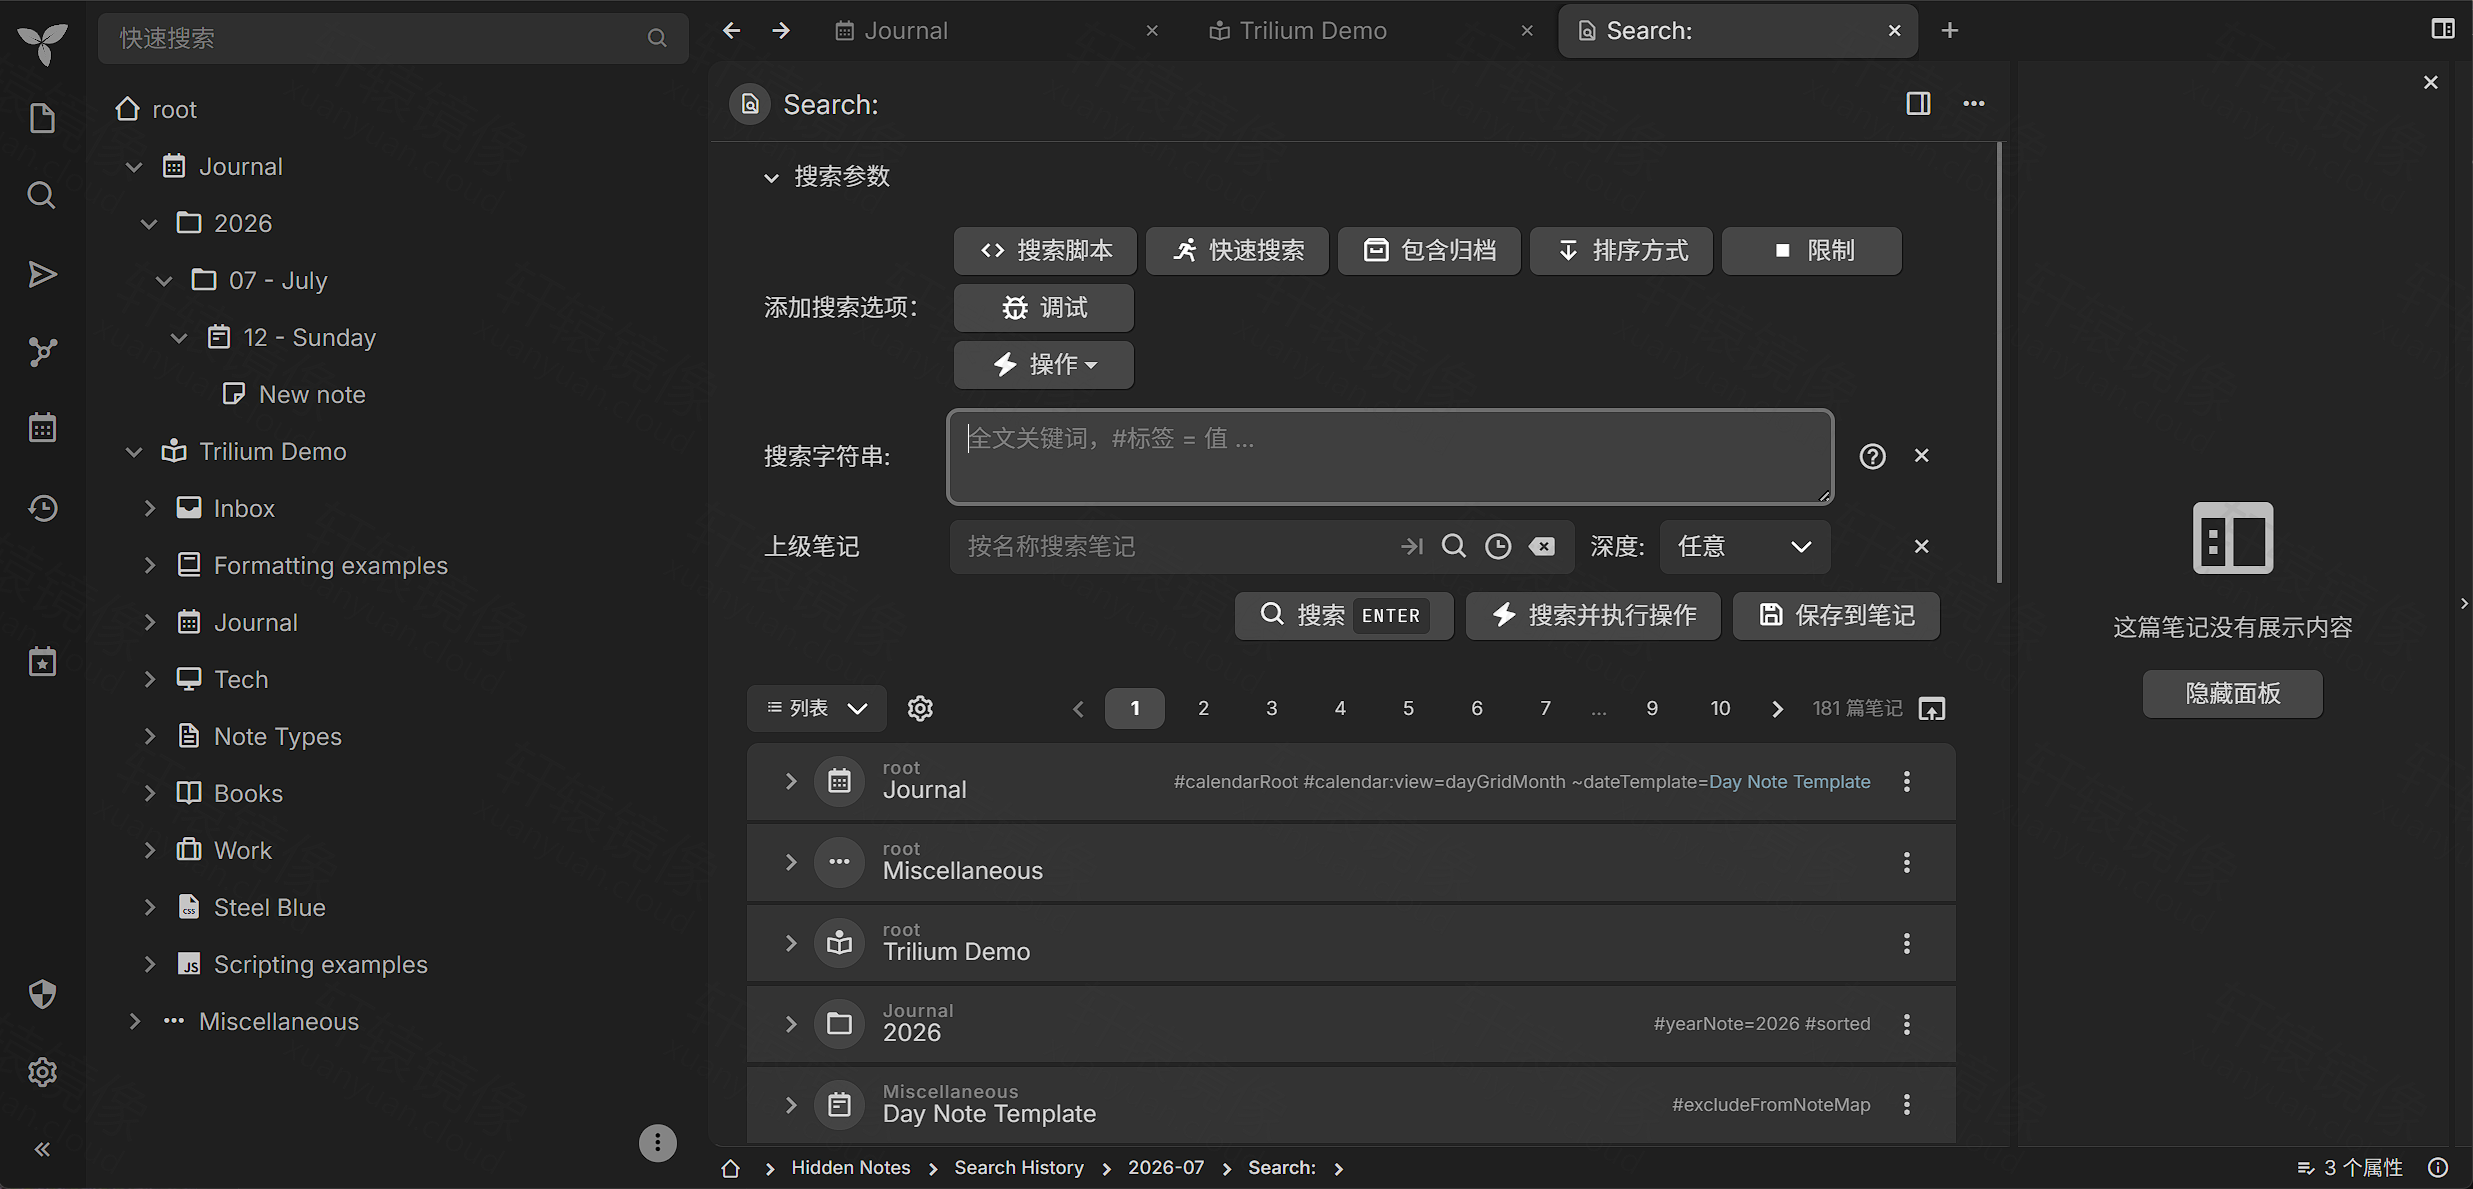Open search via sidebar magnifier icon
The width and height of the screenshot is (2473, 1189).
click(x=42, y=195)
